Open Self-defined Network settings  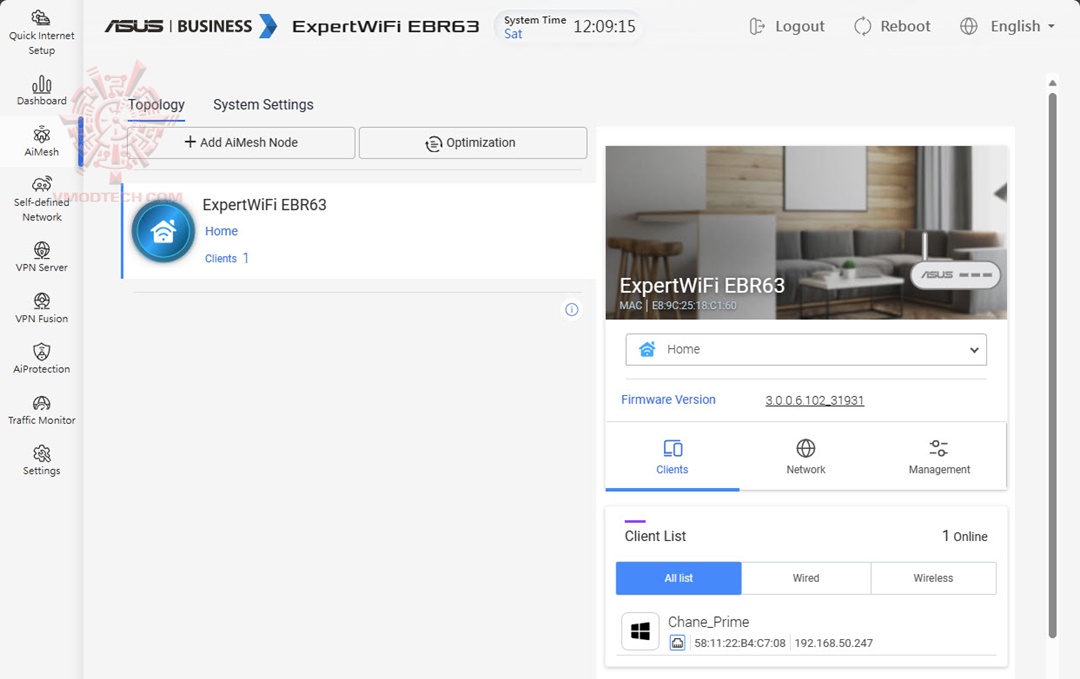[x=41, y=196]
